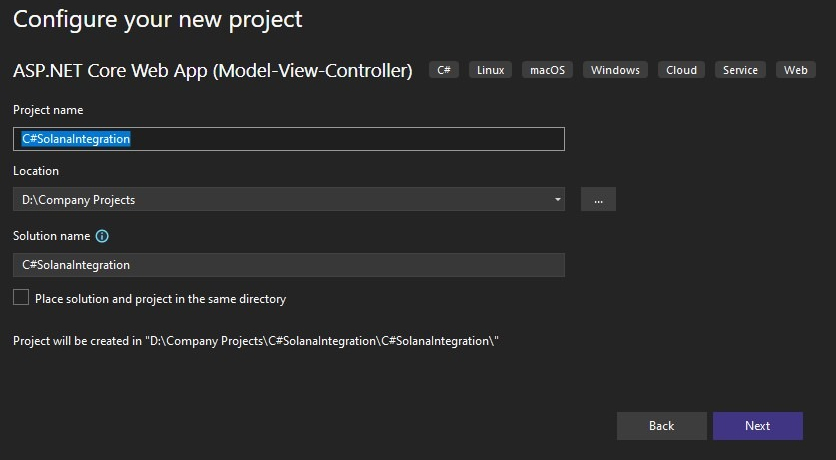This screenshot has width=836, height=460.
Task: Click the Service tag
Action: coord(740,70)
